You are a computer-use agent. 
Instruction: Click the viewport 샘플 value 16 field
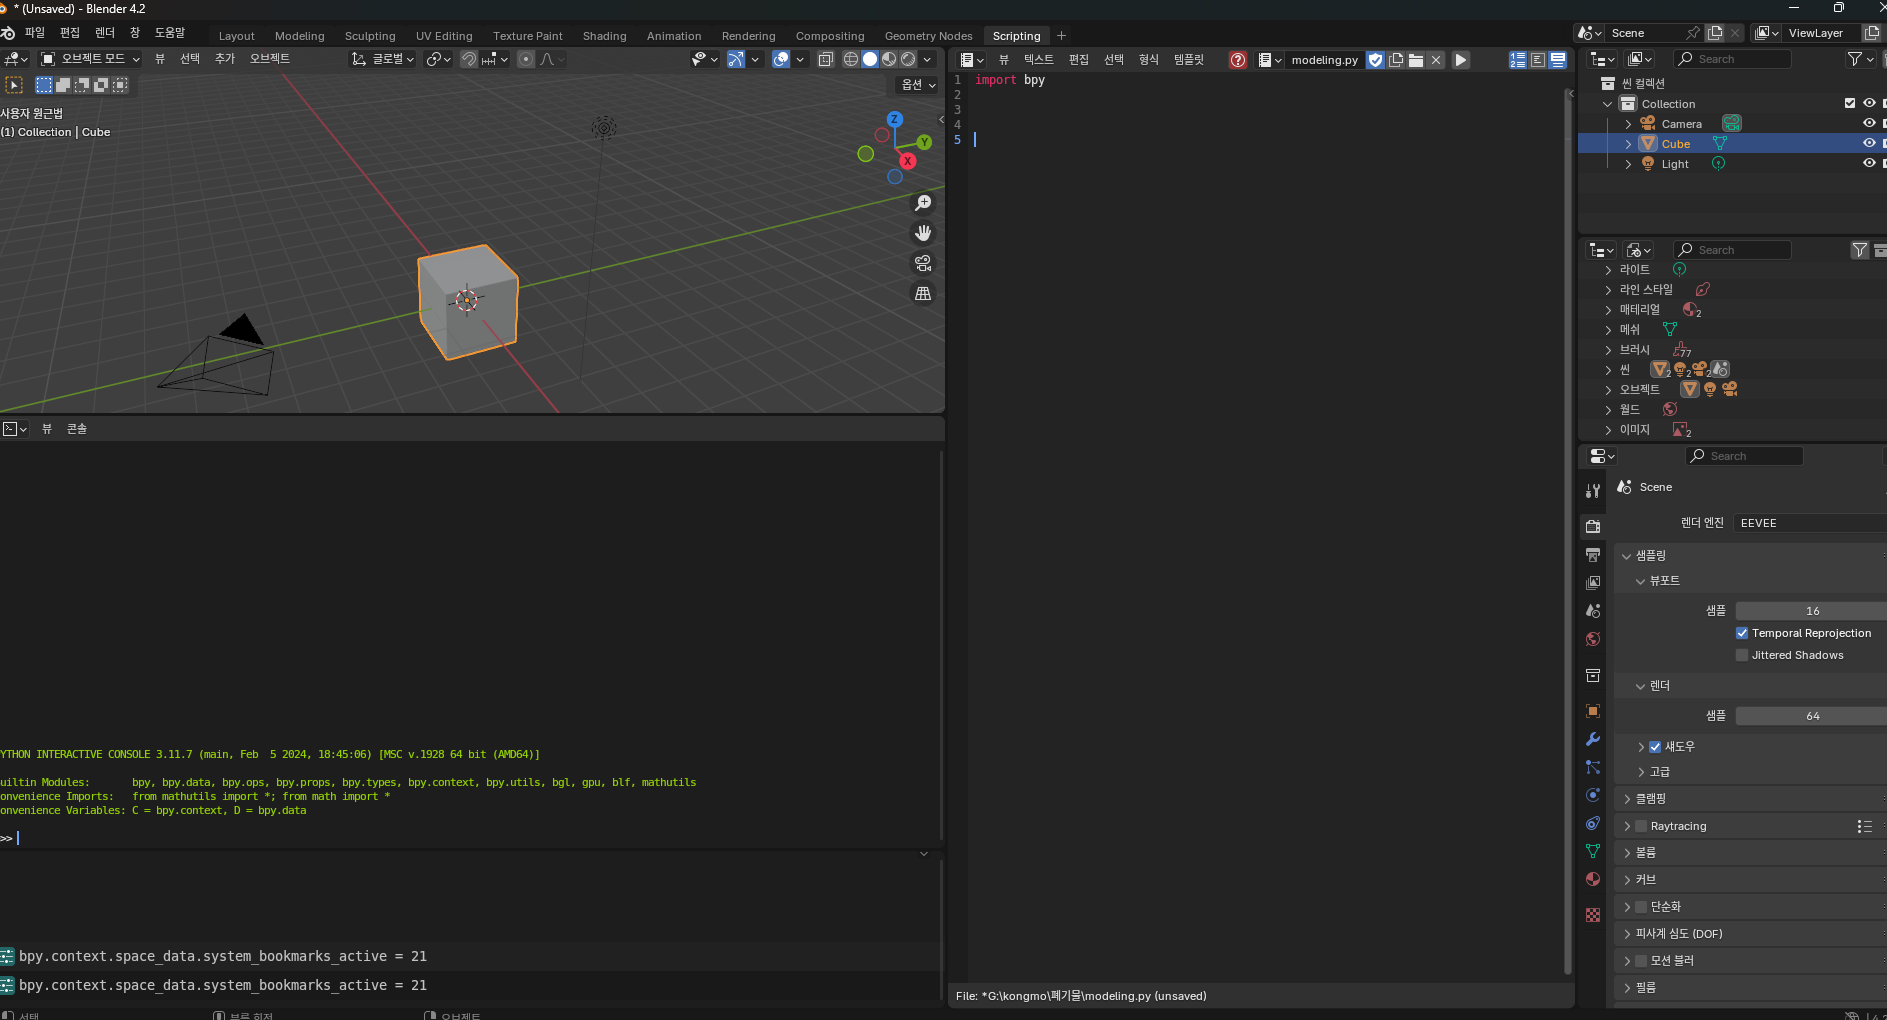1811,611
